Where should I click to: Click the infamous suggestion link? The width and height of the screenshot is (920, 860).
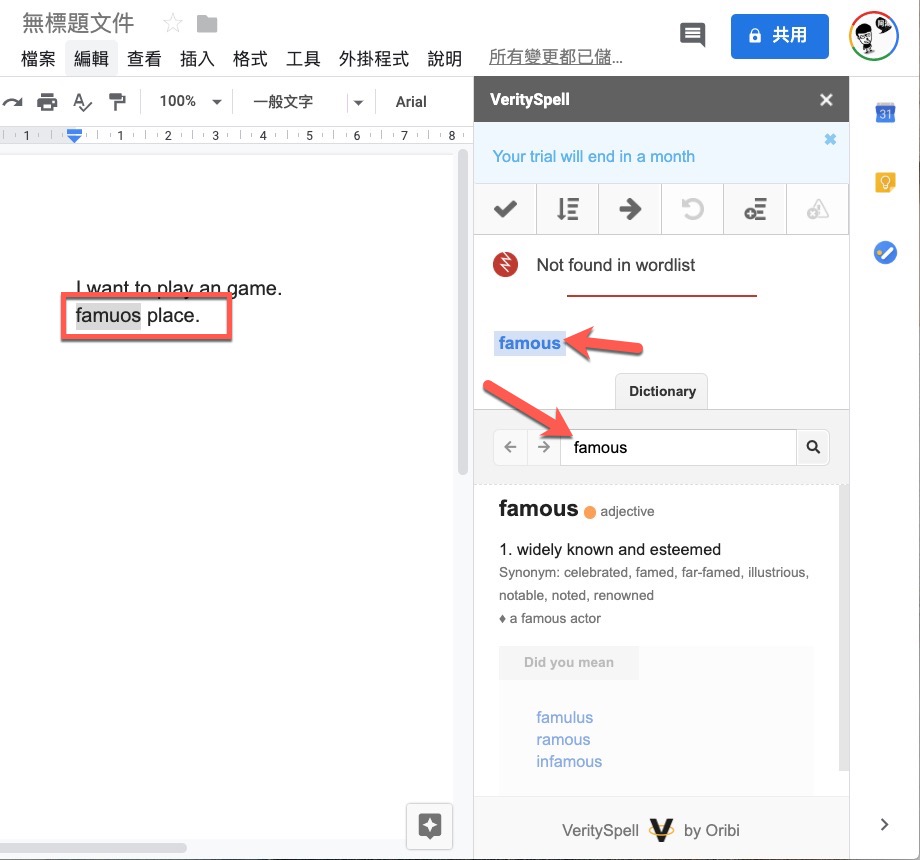pos(569,761)
